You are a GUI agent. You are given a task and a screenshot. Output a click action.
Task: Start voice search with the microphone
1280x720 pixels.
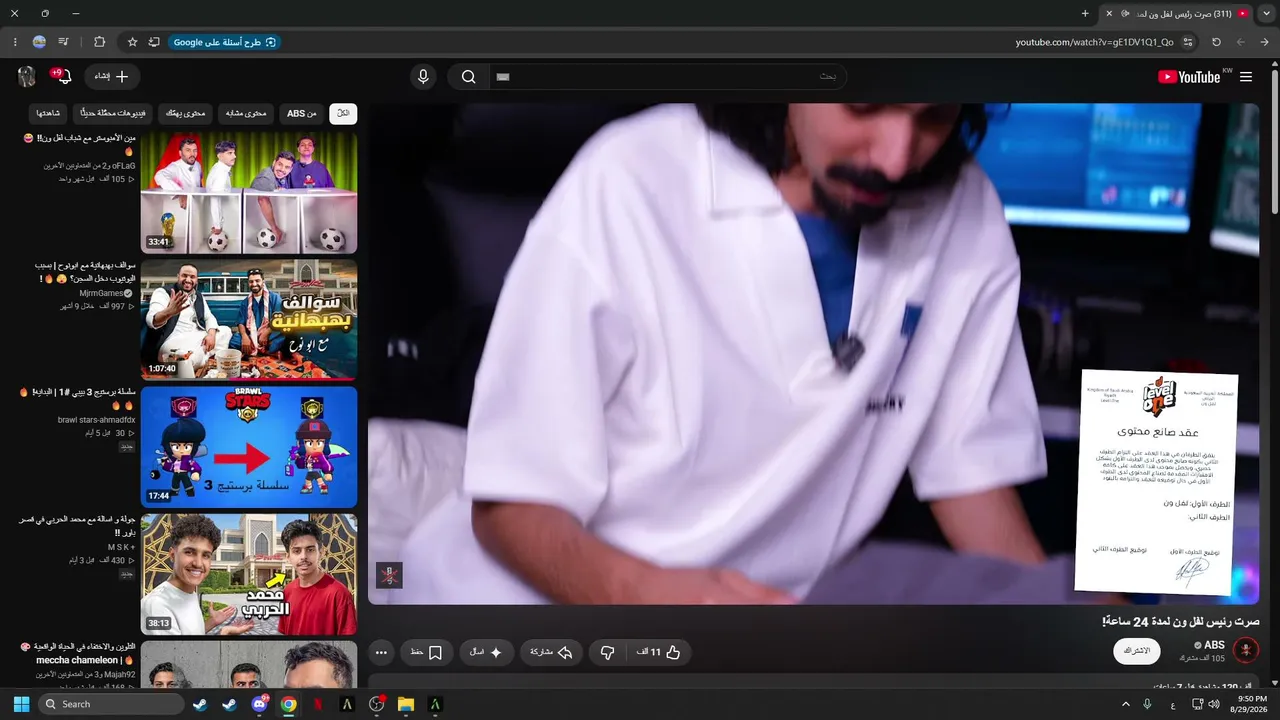(423, 77)
